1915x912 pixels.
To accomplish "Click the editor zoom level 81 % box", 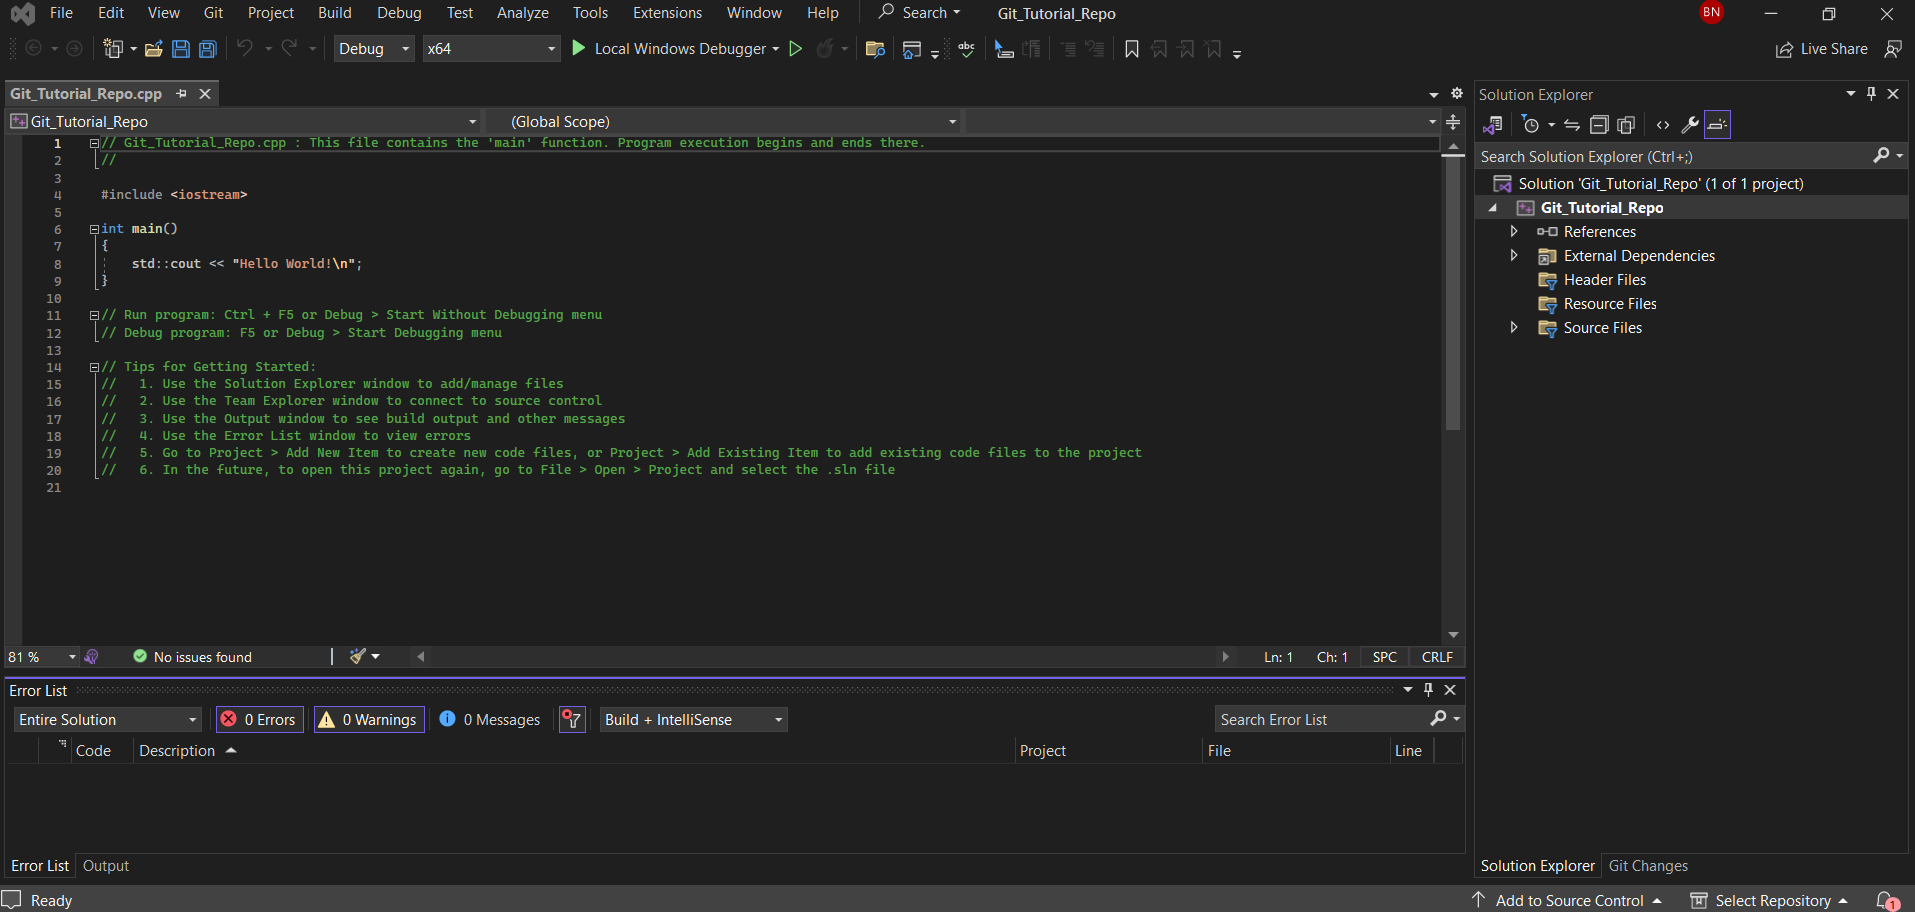I will click(x=42, y=657).
